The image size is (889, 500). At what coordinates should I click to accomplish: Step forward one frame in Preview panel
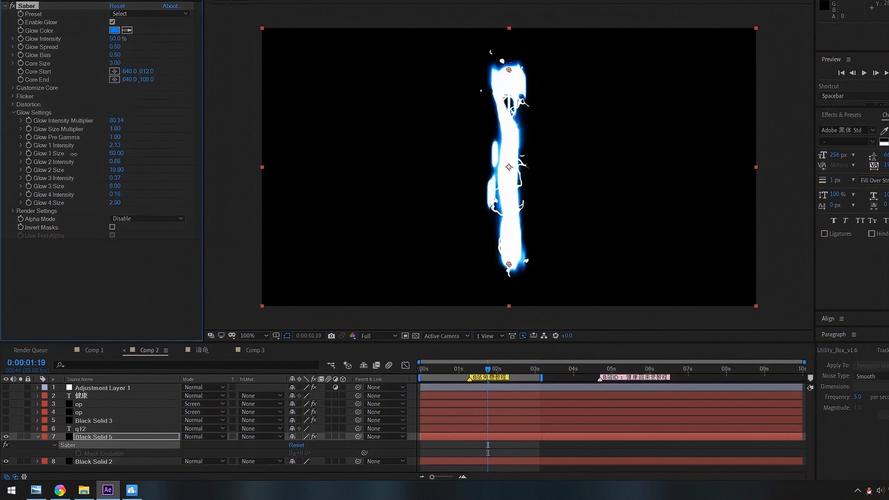(875, 73)
